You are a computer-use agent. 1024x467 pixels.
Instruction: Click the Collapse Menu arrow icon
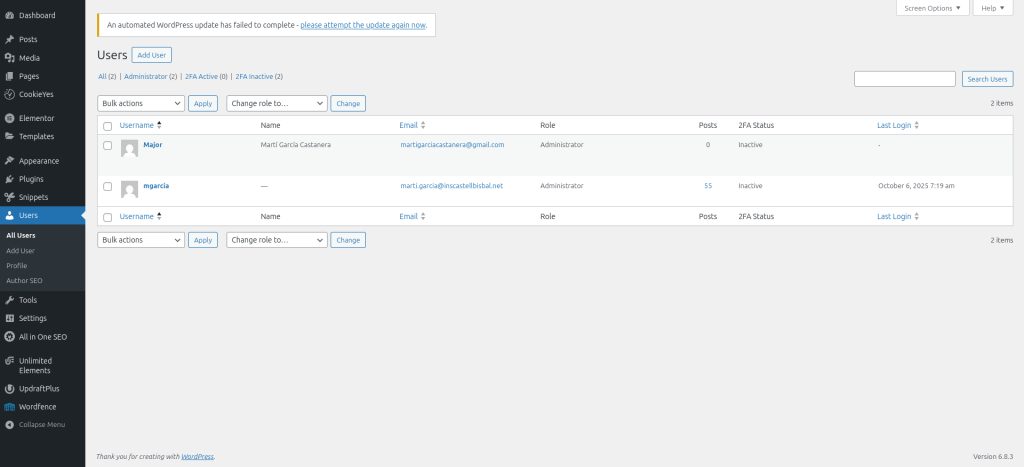(x=9, y=425)
